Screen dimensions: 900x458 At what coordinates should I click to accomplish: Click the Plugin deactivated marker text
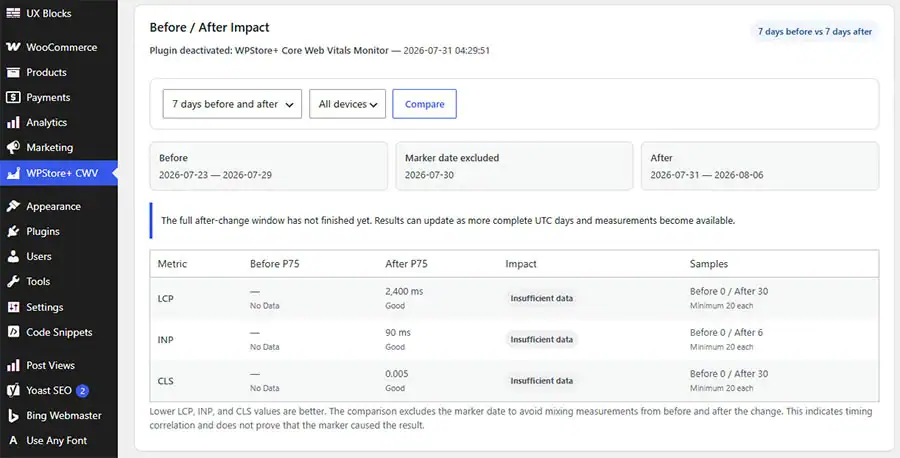tap(319, 51)
